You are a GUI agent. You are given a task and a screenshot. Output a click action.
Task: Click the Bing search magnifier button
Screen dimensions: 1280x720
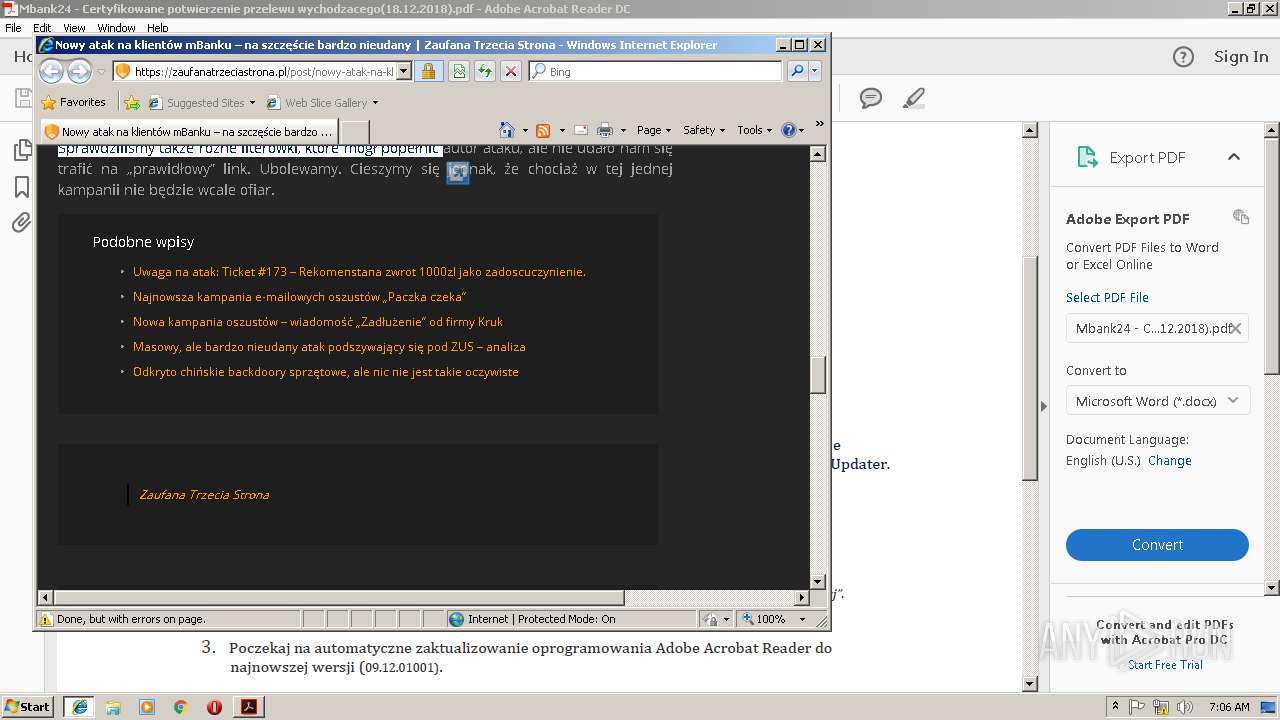point(797,71)
